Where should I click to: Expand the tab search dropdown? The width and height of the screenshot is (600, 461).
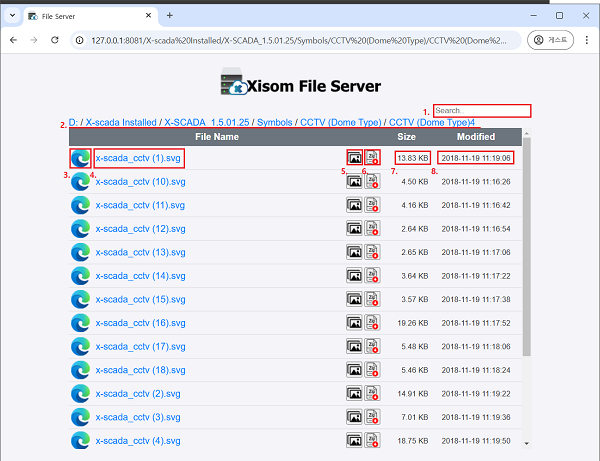pyautogui.click(x=12, y=16)
